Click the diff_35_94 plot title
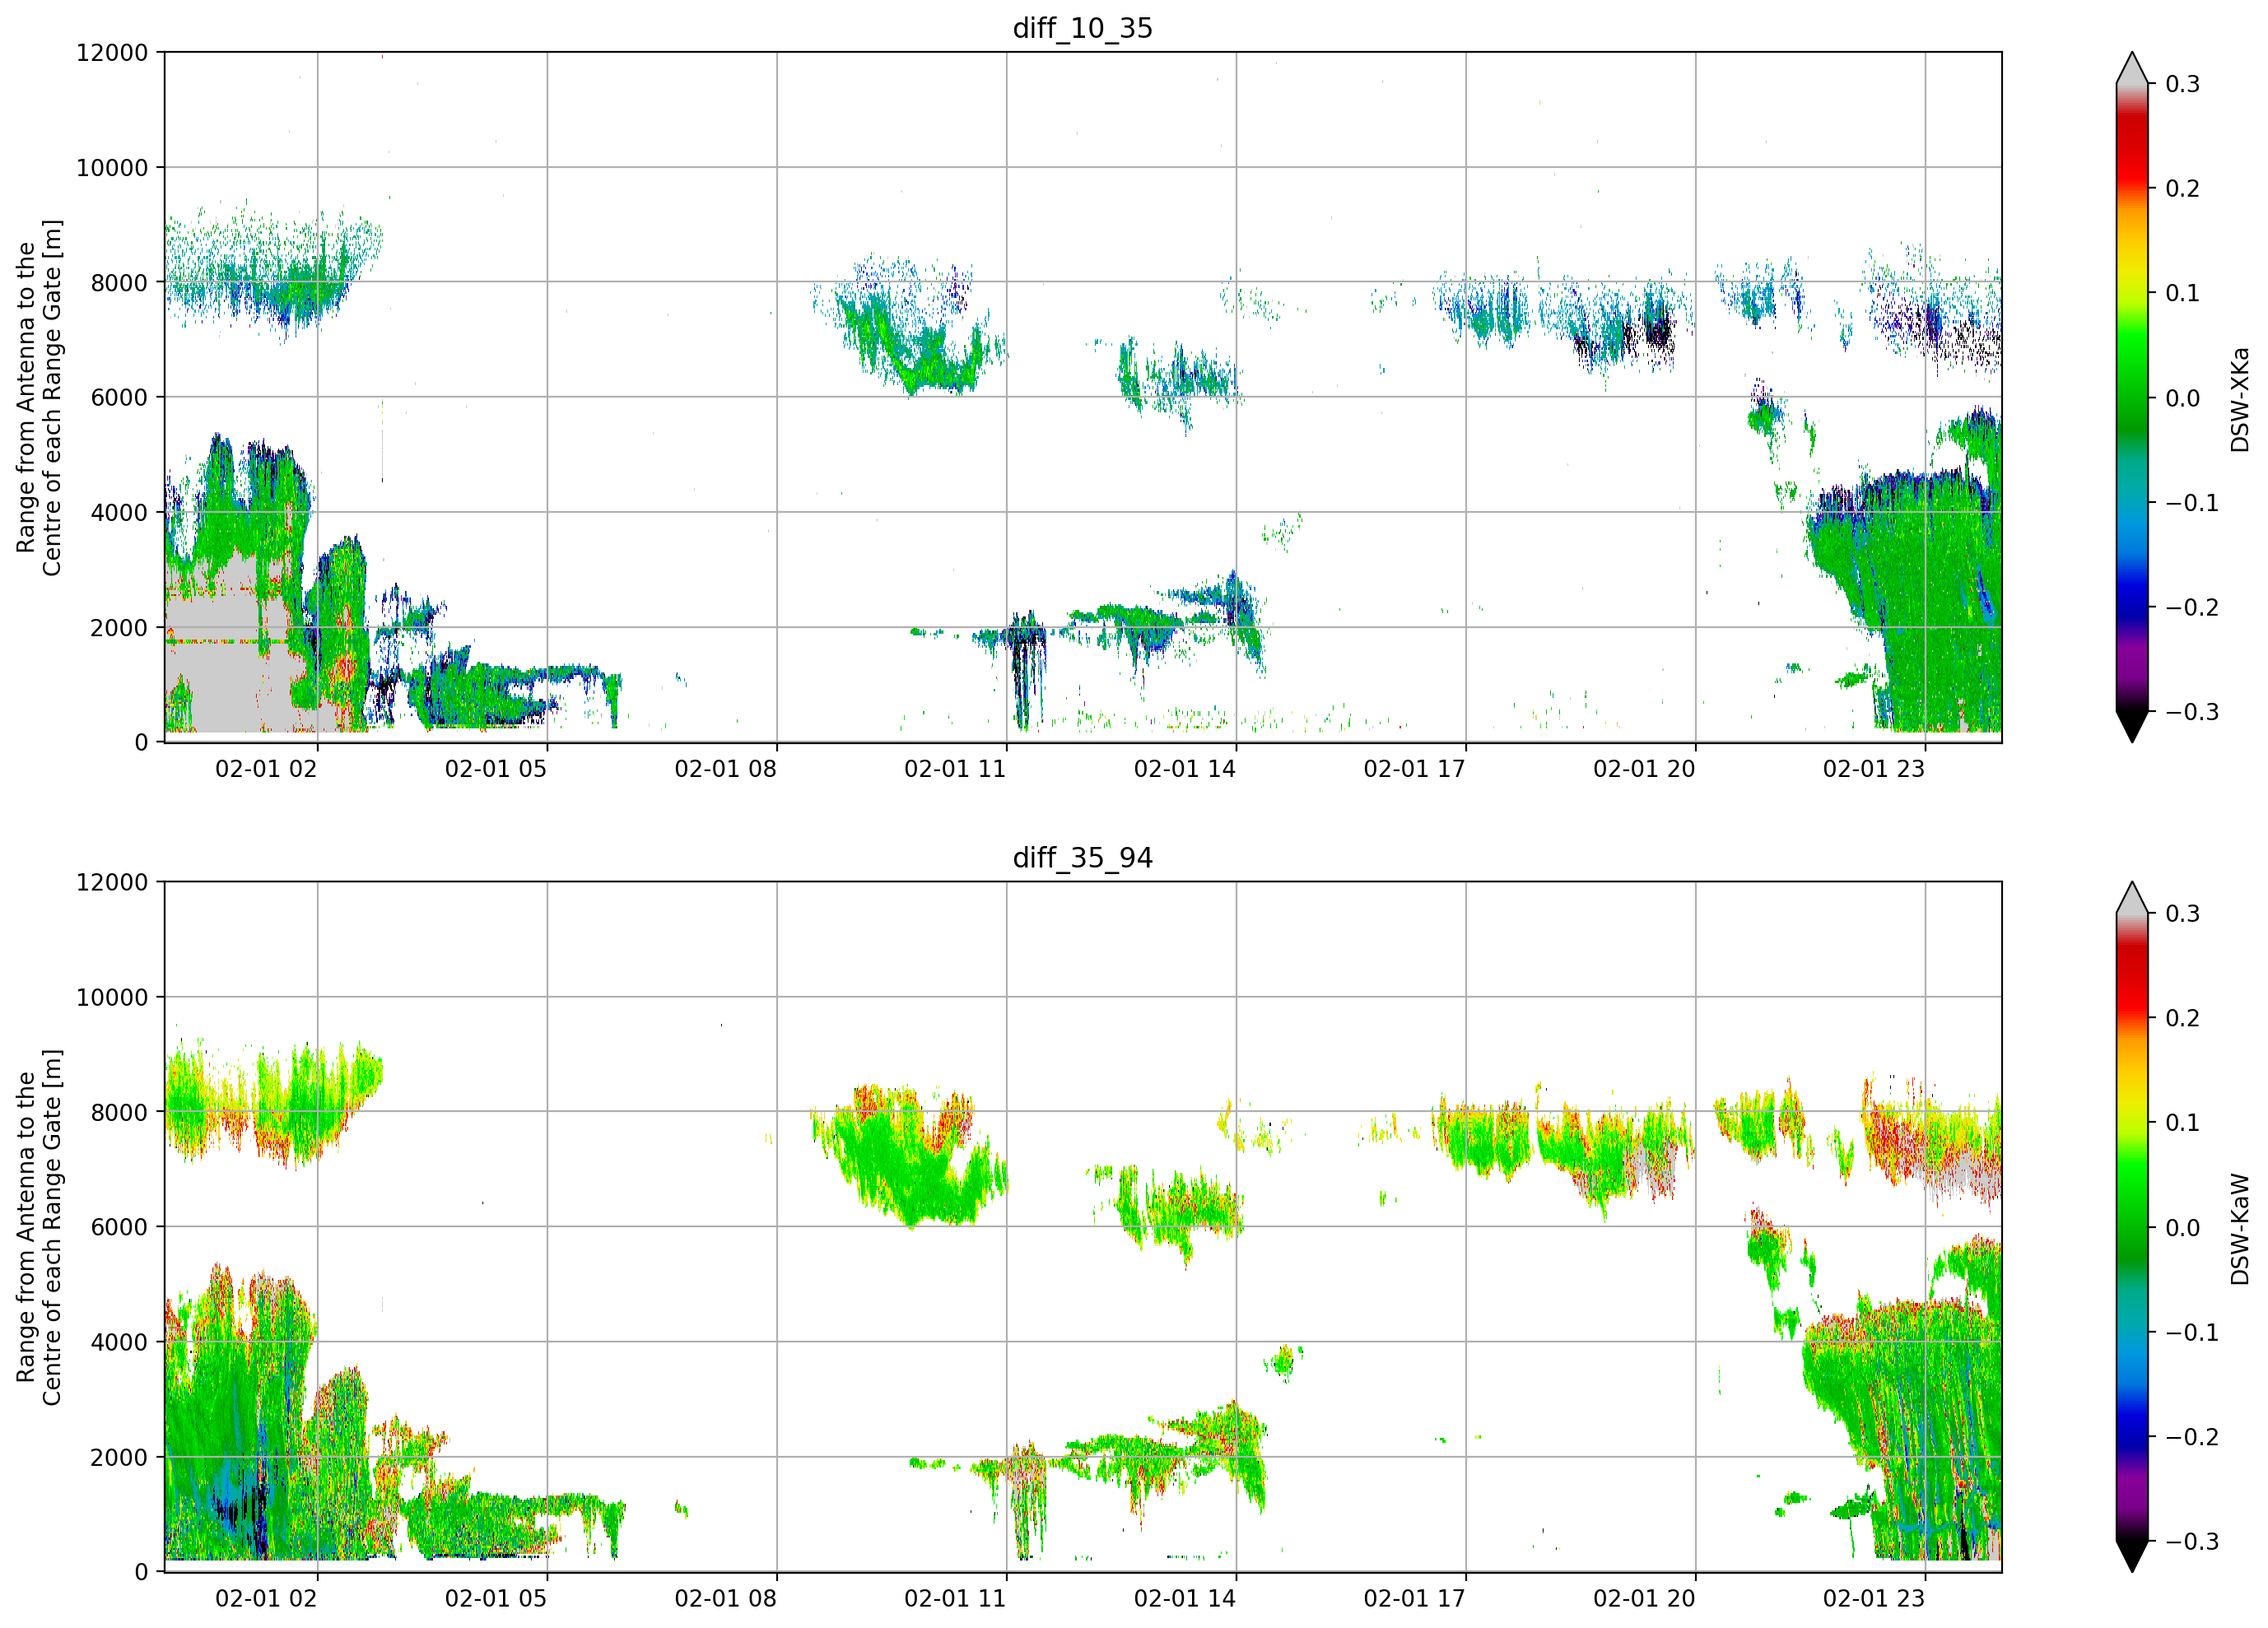The width and height of the screenshot is (2268, 1628). point(1082,858)
